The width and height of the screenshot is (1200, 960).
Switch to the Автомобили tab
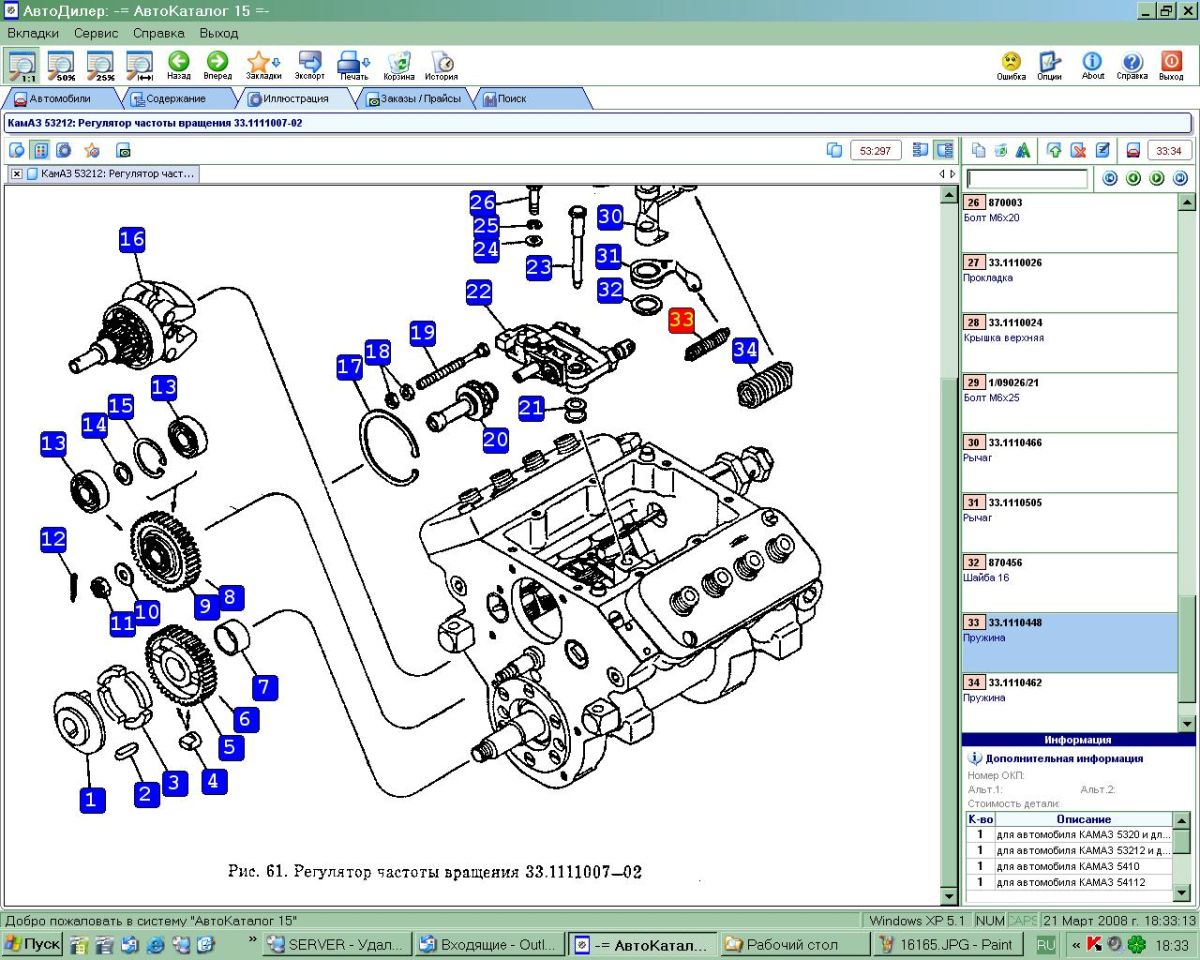(x=60, y=99)
